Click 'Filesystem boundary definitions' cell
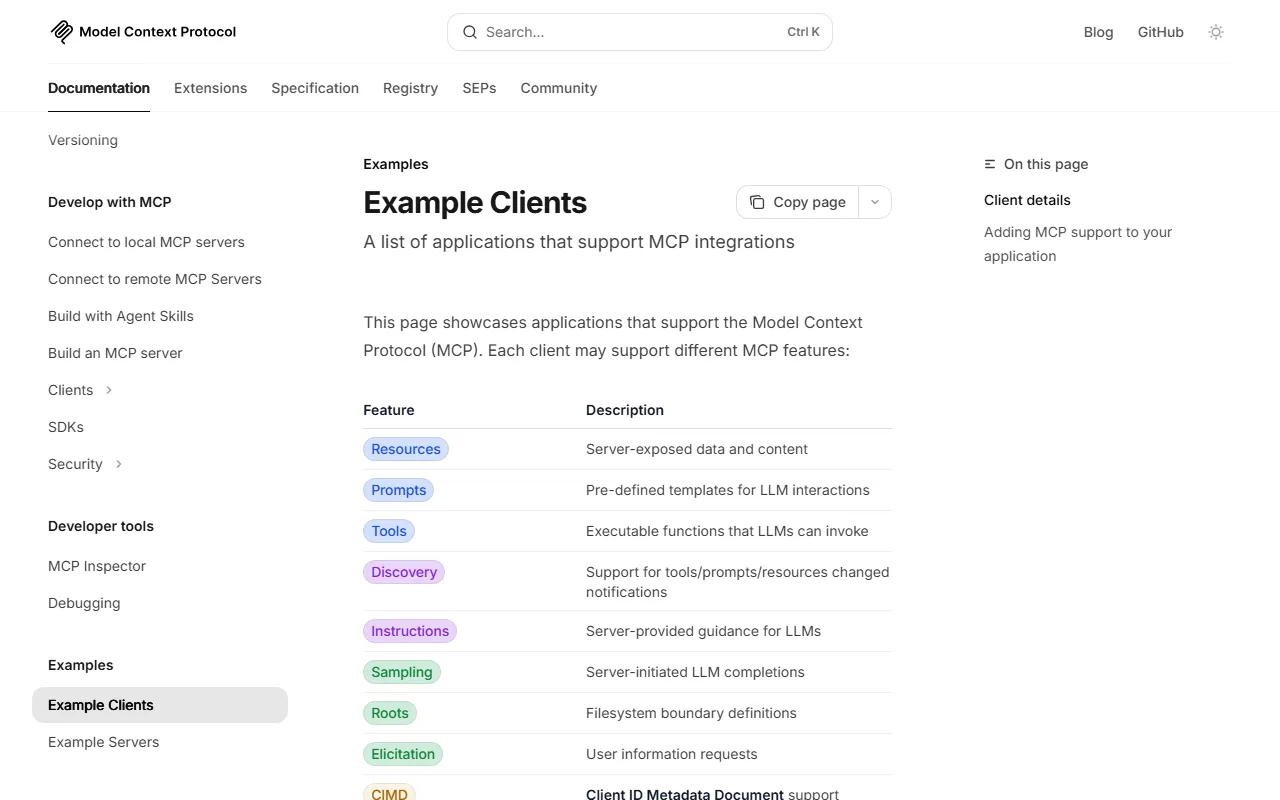Image resolution: width=1280 pixels, height=800 pixels. (691, 713)
